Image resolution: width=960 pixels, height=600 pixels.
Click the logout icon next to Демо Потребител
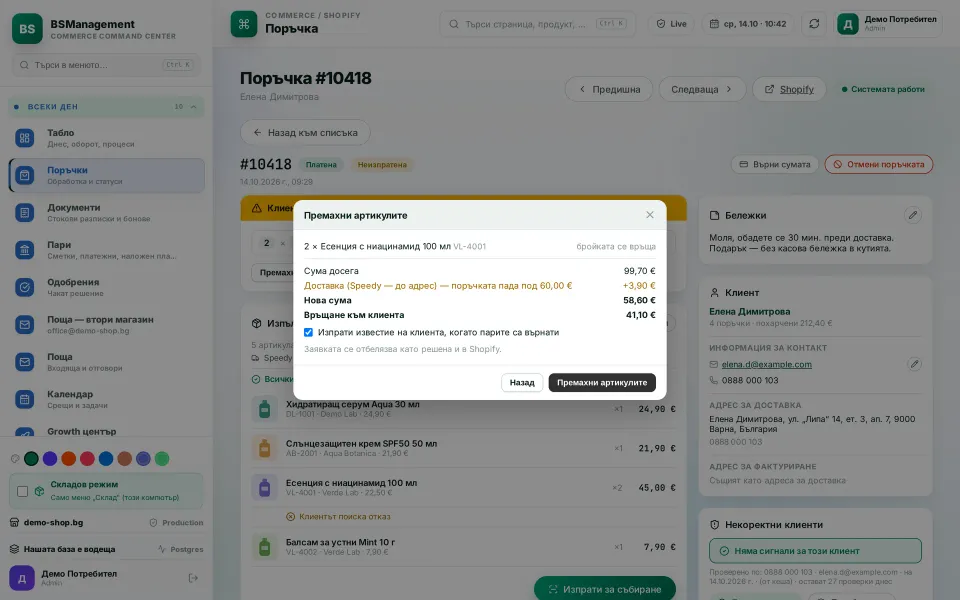pyautogui.click(x=193, y=578)
